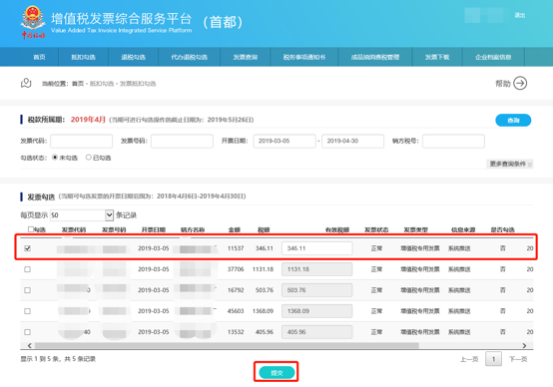Open the 发票查询 navigation menu item
553x387 pixels.
tap(245, 57)
